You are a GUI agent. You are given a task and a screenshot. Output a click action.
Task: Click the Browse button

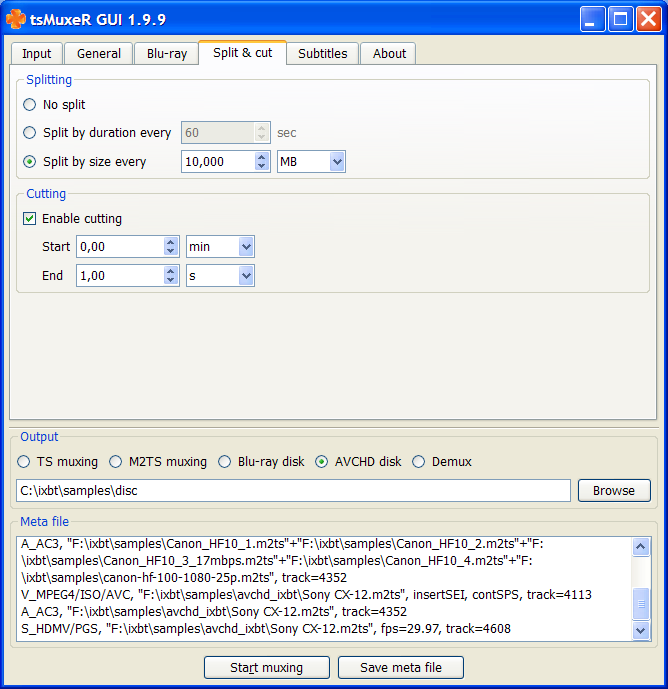[x=614, y=490]
